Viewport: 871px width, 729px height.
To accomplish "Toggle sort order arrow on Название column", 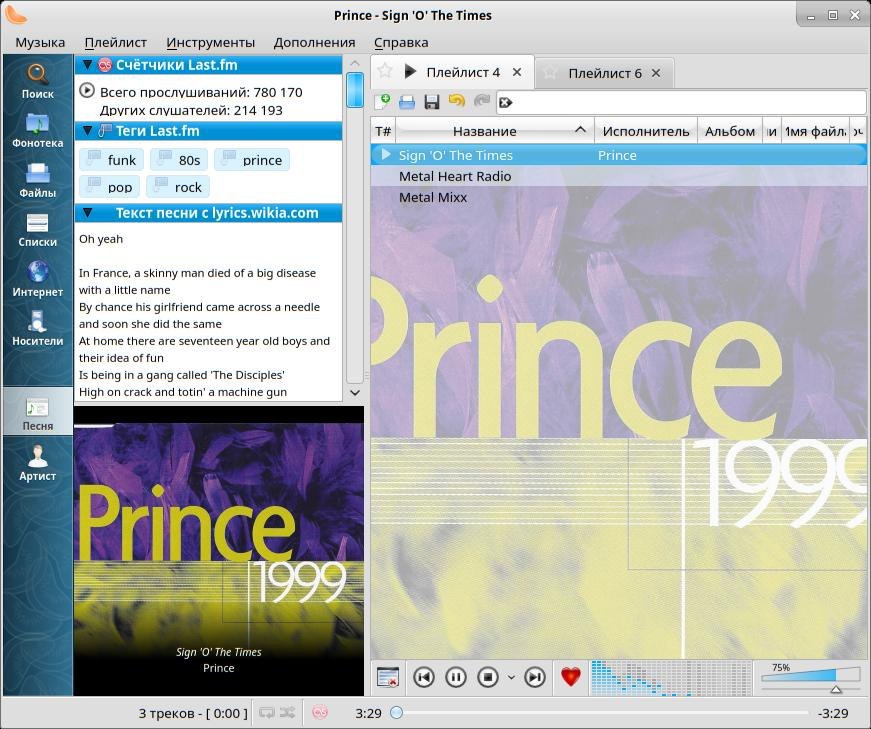I will coord(580,129).
